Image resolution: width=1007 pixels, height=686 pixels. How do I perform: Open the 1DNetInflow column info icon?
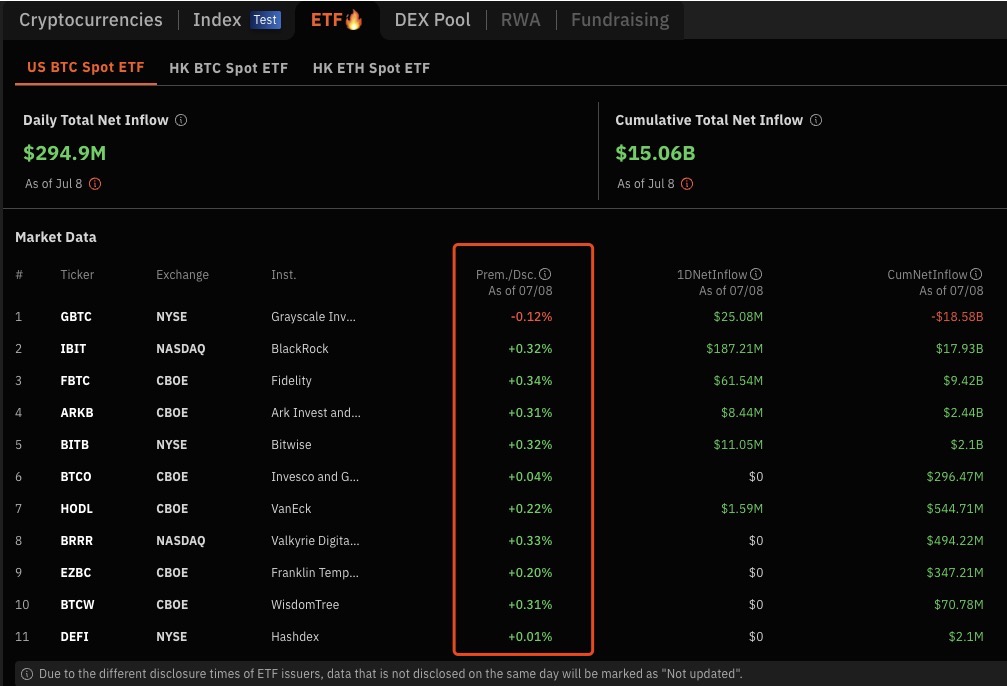pos(757,274)
